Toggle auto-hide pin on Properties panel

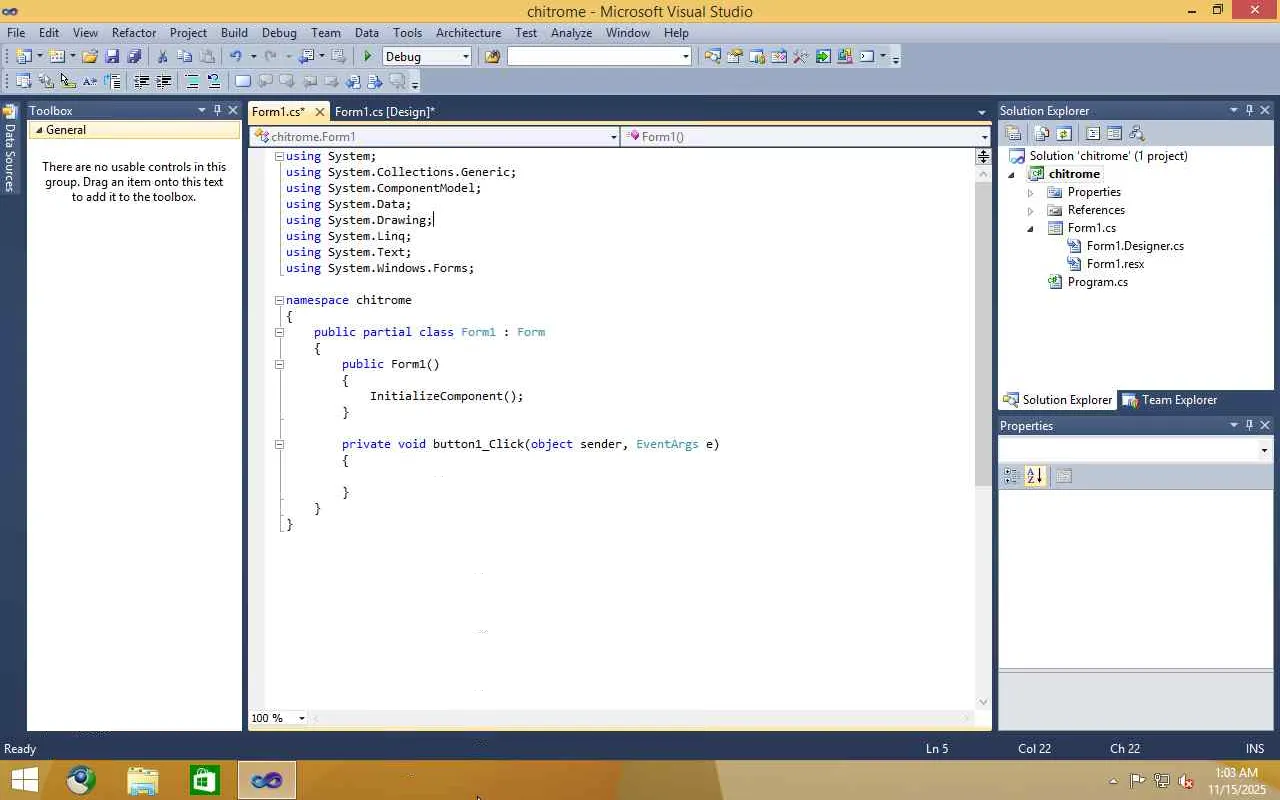[1249, 425]
